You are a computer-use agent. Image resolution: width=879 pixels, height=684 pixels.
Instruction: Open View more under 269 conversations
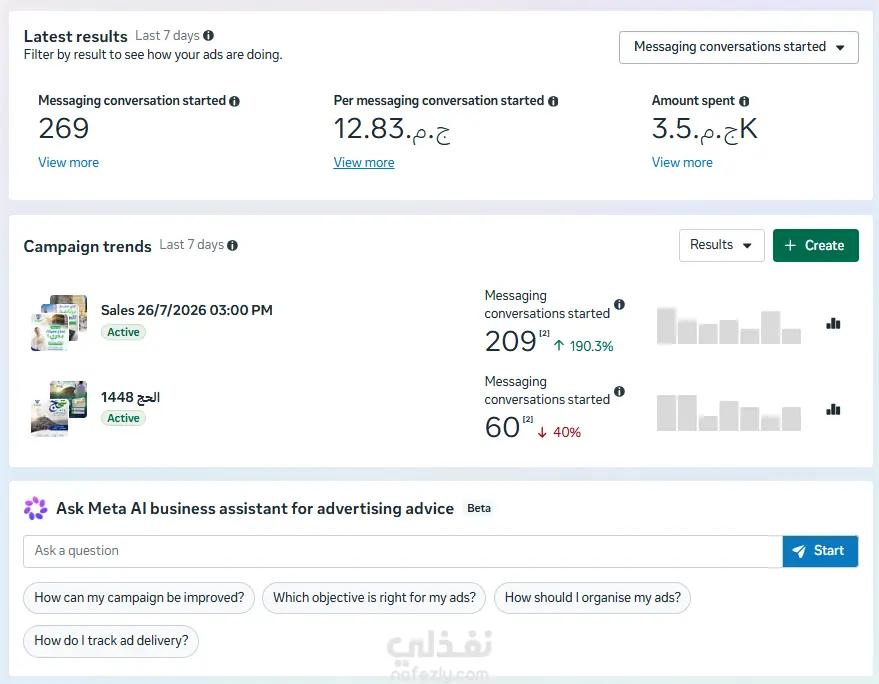point(68,163)
